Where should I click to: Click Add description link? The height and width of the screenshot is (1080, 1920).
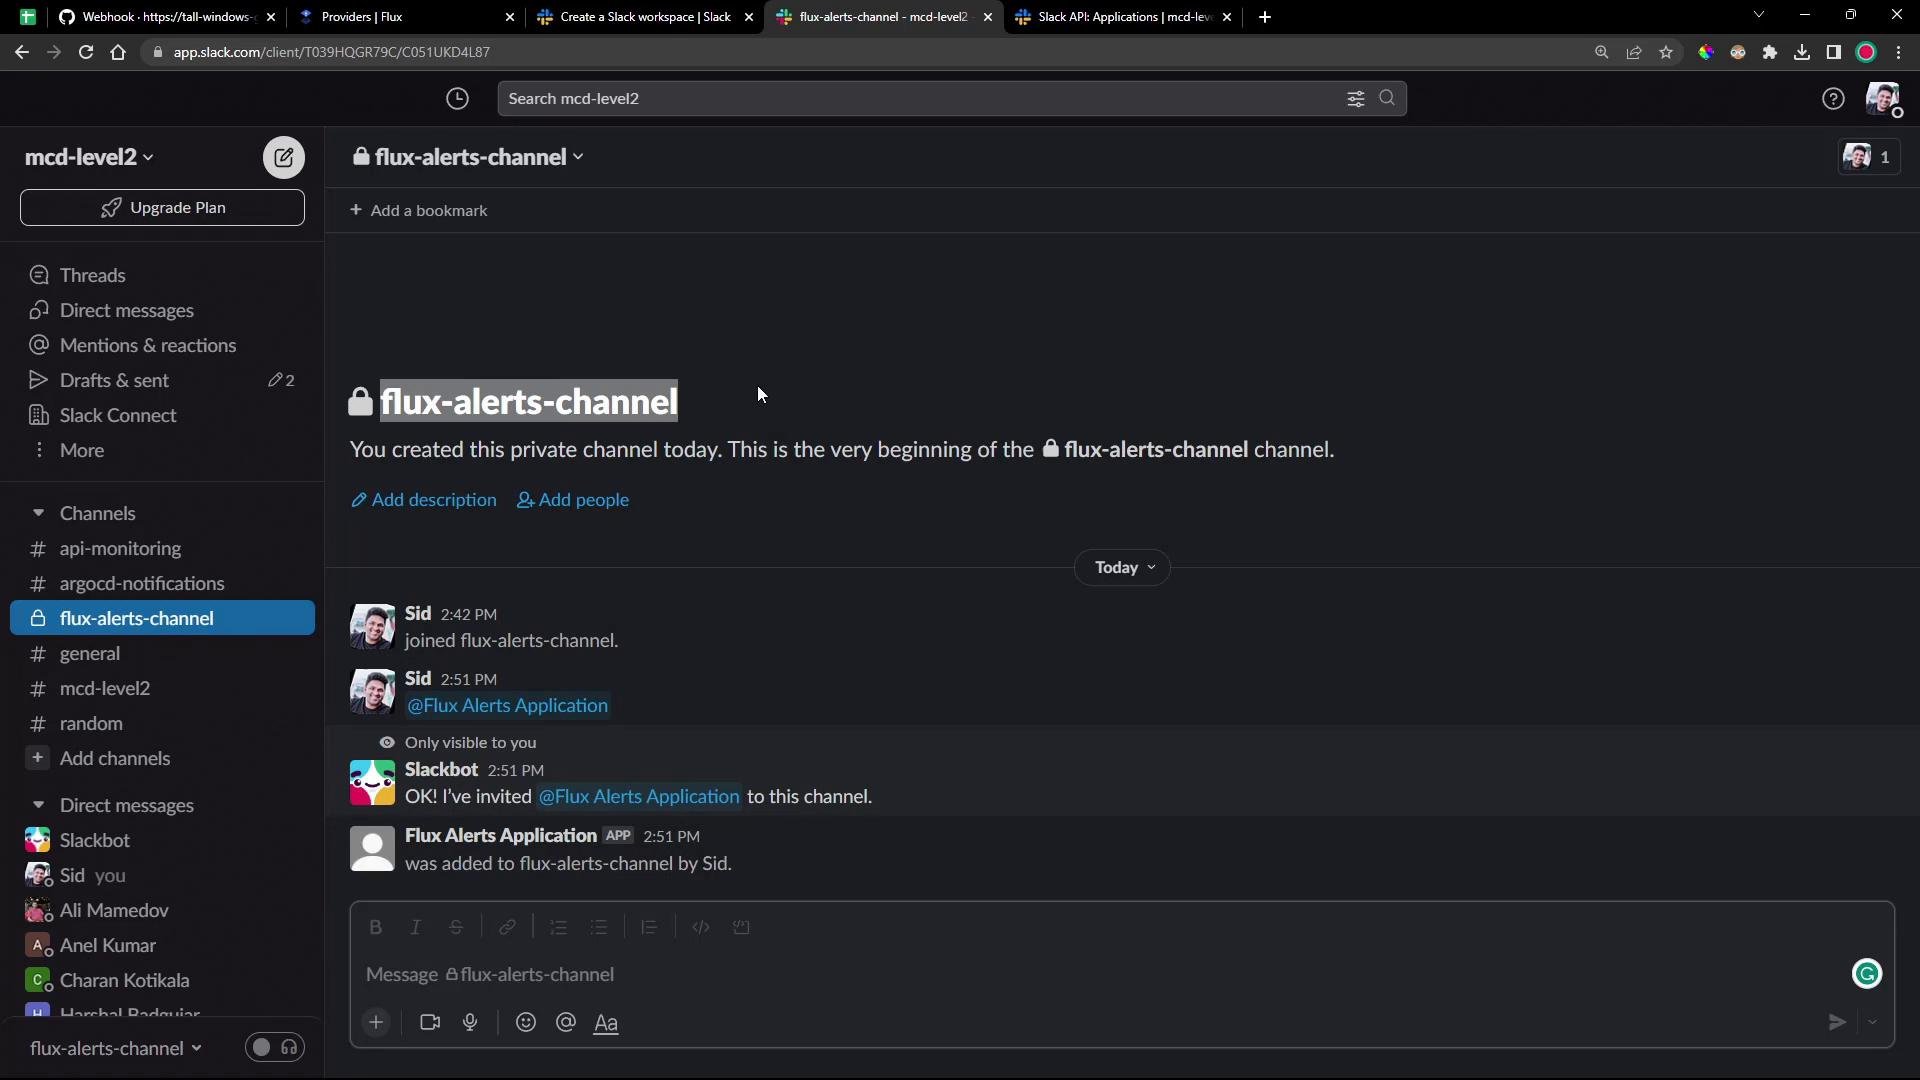(x=424, y=500)
